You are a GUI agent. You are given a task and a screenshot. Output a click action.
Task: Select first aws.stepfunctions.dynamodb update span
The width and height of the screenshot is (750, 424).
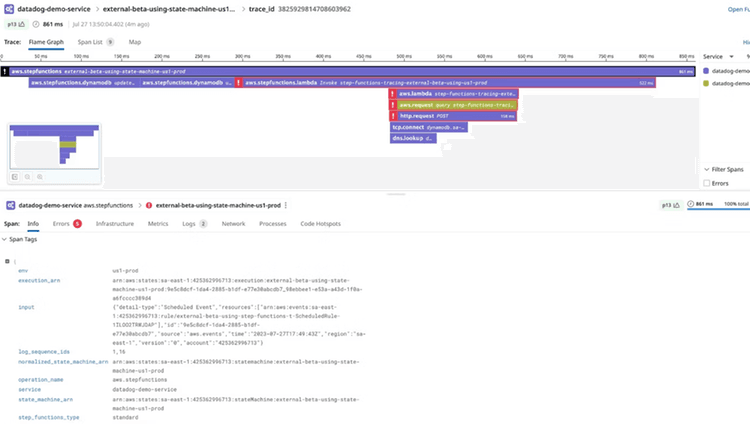pos(84,83)
